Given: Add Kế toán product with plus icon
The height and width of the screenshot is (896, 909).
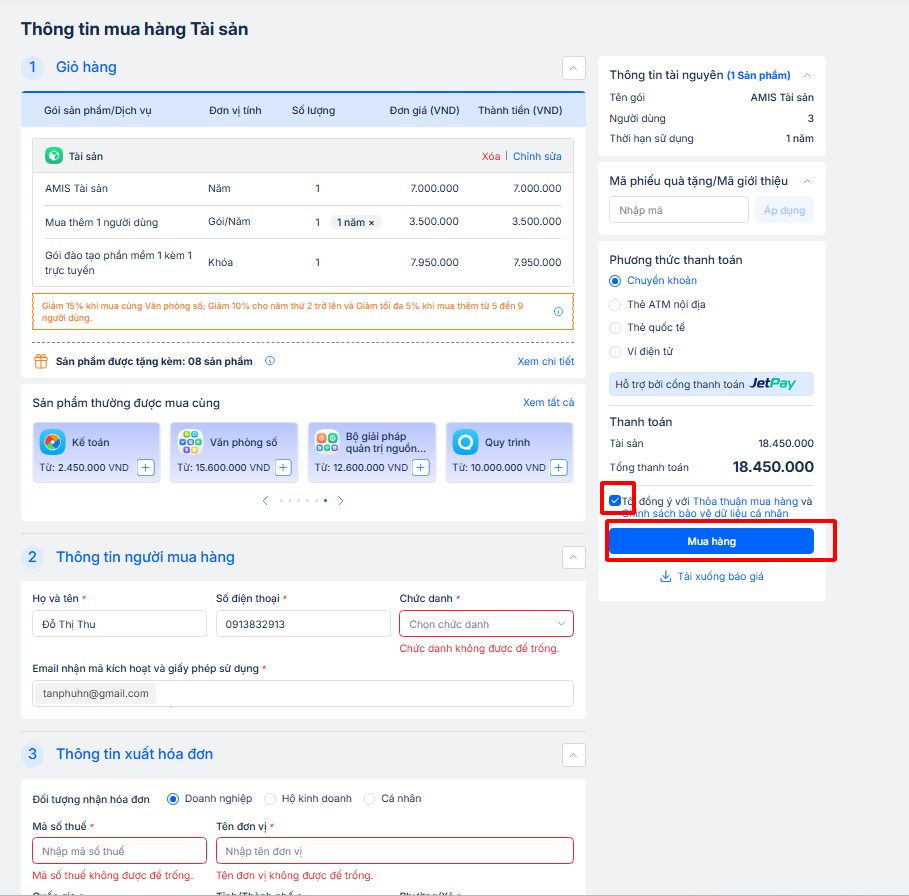Looking at the screenshot, I should pyautogui.click(x=146, y=467).
